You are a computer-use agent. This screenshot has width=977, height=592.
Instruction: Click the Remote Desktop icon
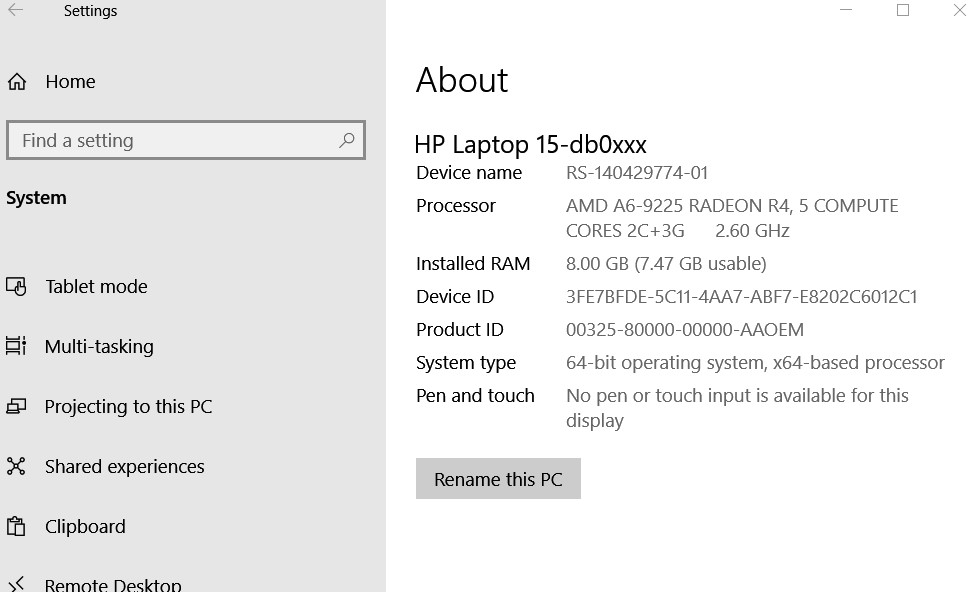click(16, 585)
